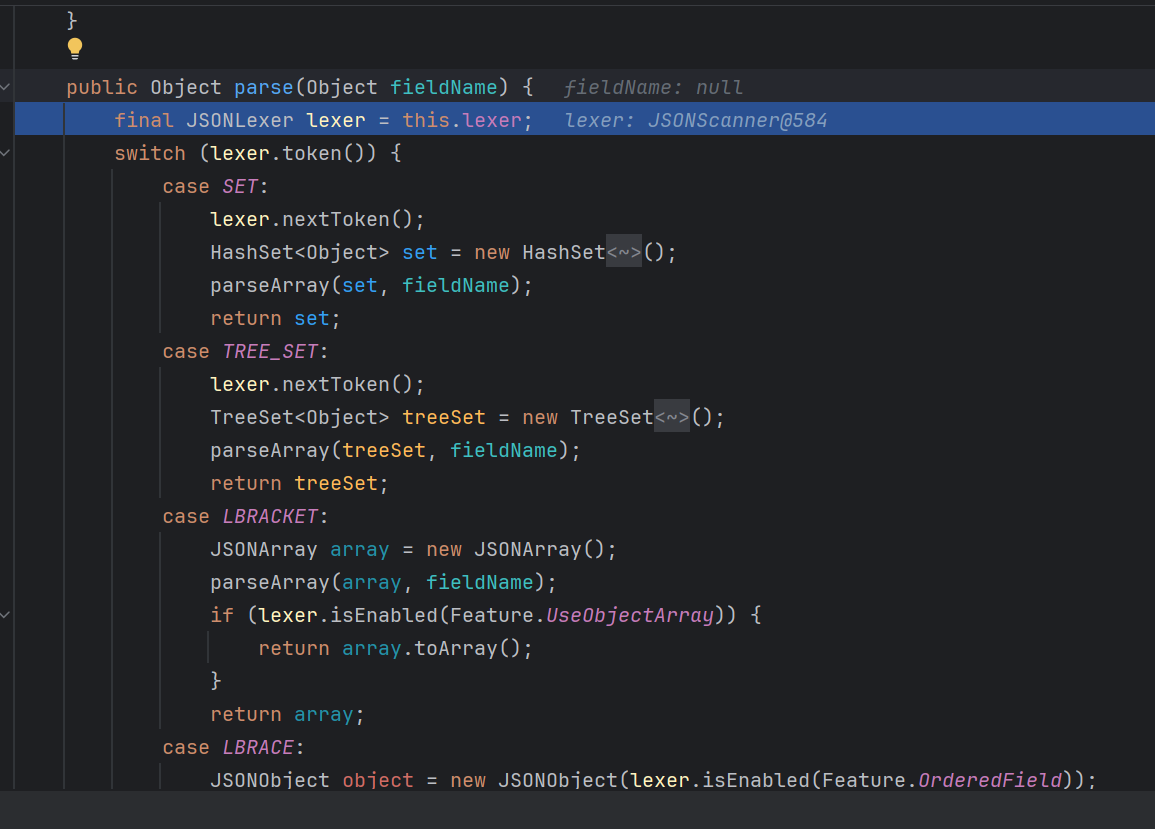Place cursor on 'return treeSet' line
This screenshot has height=829, width=1155.
(x=299, y=484)
